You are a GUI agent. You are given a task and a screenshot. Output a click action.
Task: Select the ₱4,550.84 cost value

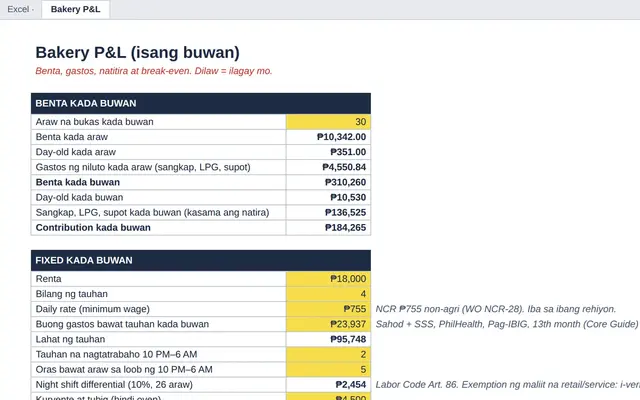click(328, 167)
